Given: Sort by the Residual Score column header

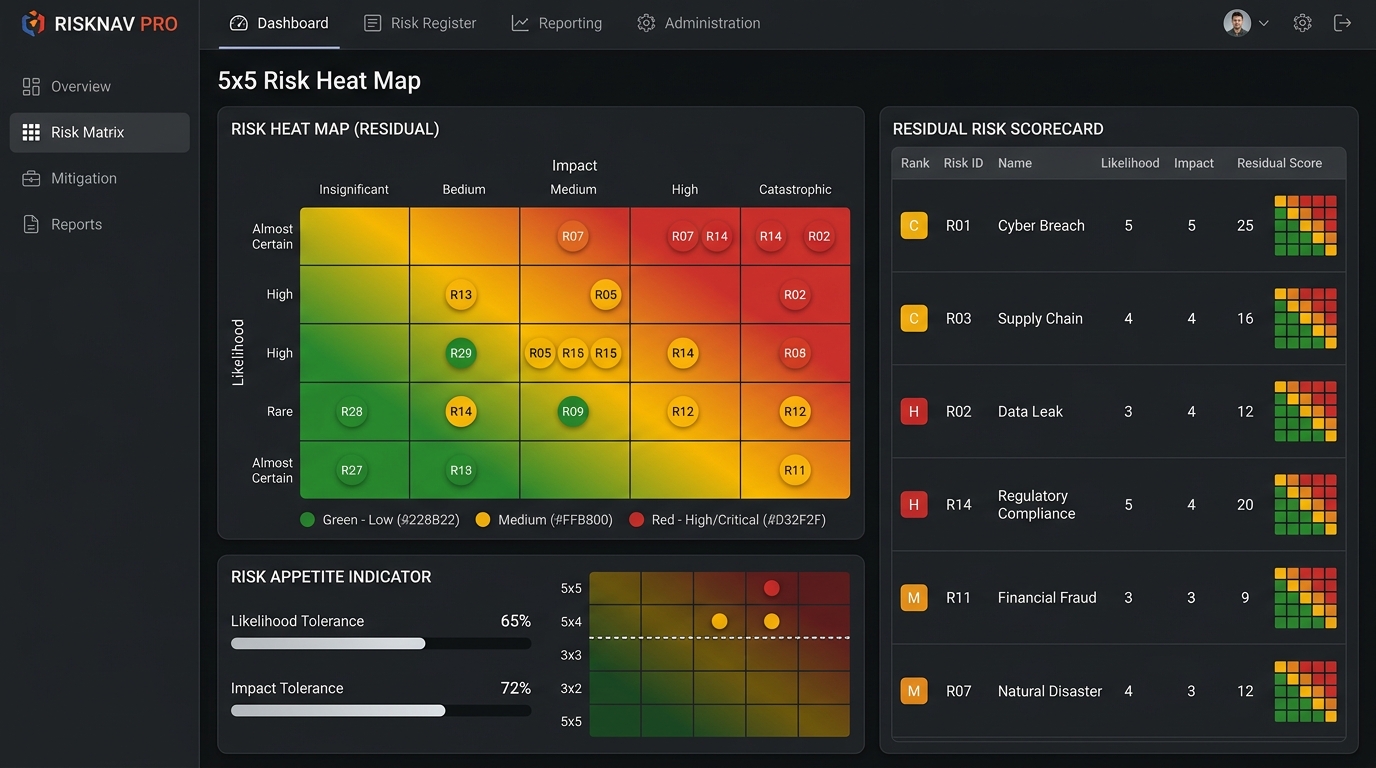Looking at the screenshot, I should pyautogui.click(x=1279, y=163).
